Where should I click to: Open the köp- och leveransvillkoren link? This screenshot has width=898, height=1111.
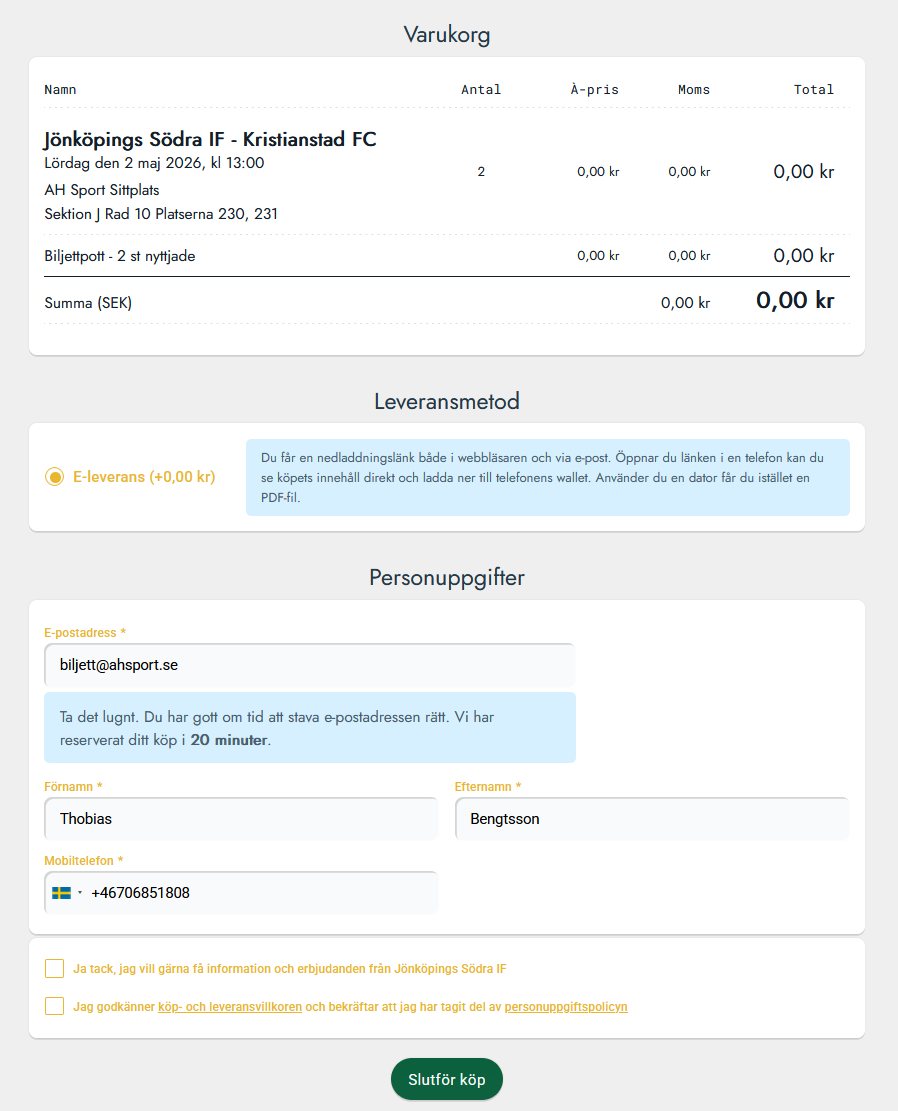coord(230,1007)
